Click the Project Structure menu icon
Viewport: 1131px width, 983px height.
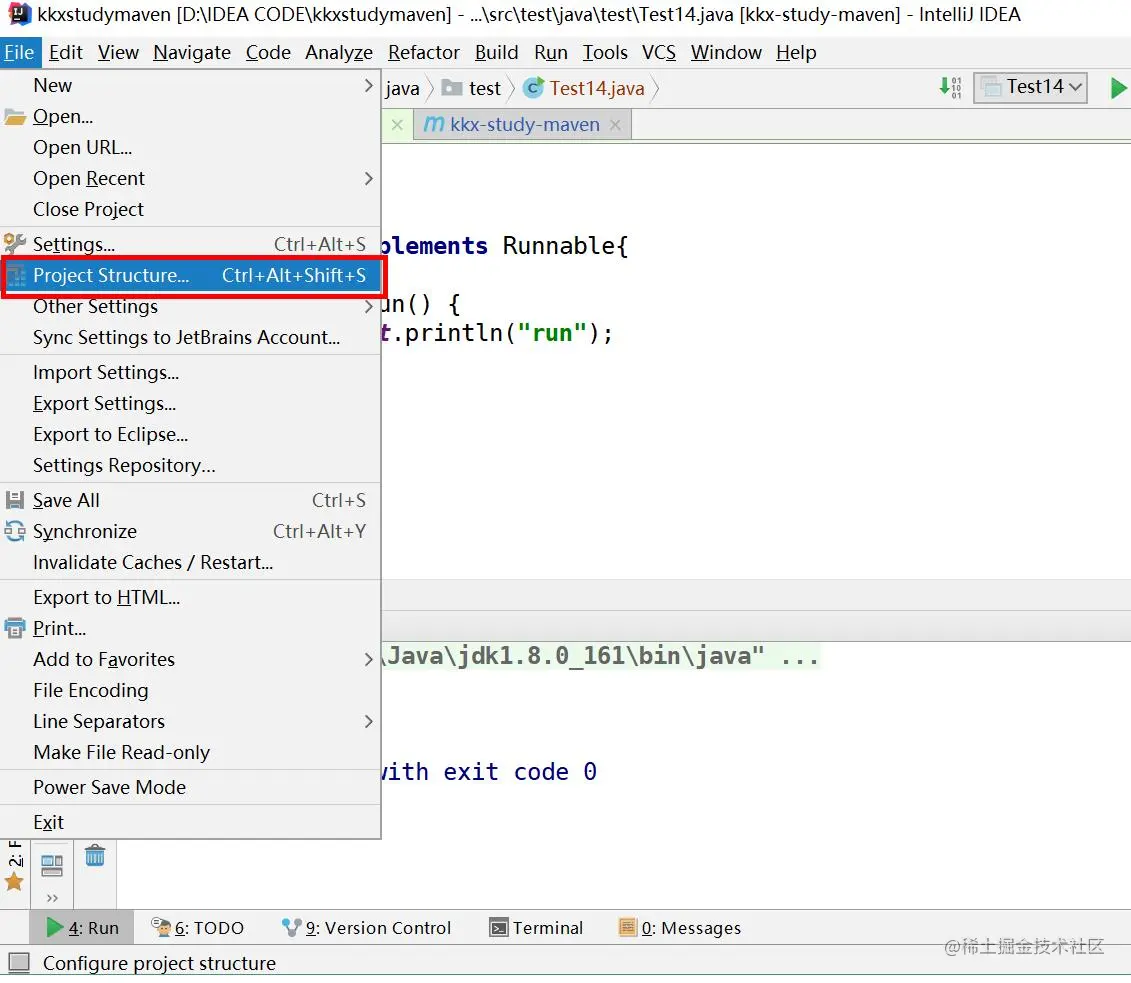point(15,275)
